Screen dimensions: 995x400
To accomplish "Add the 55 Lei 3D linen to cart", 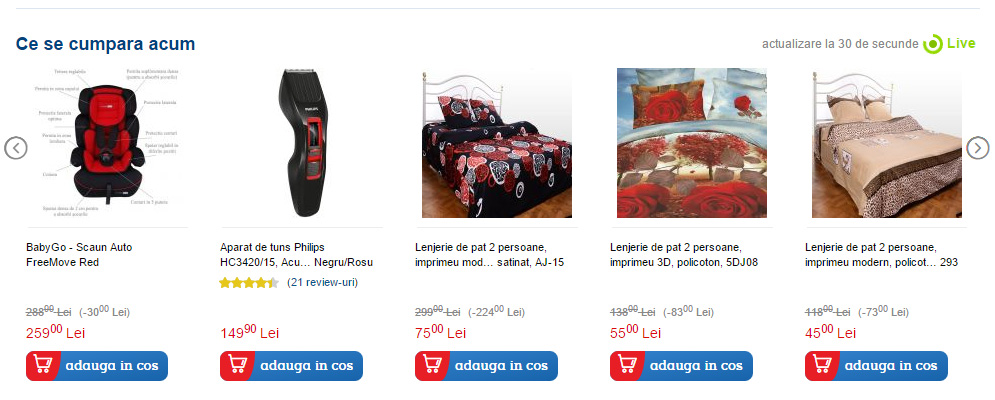I will 681,366.
